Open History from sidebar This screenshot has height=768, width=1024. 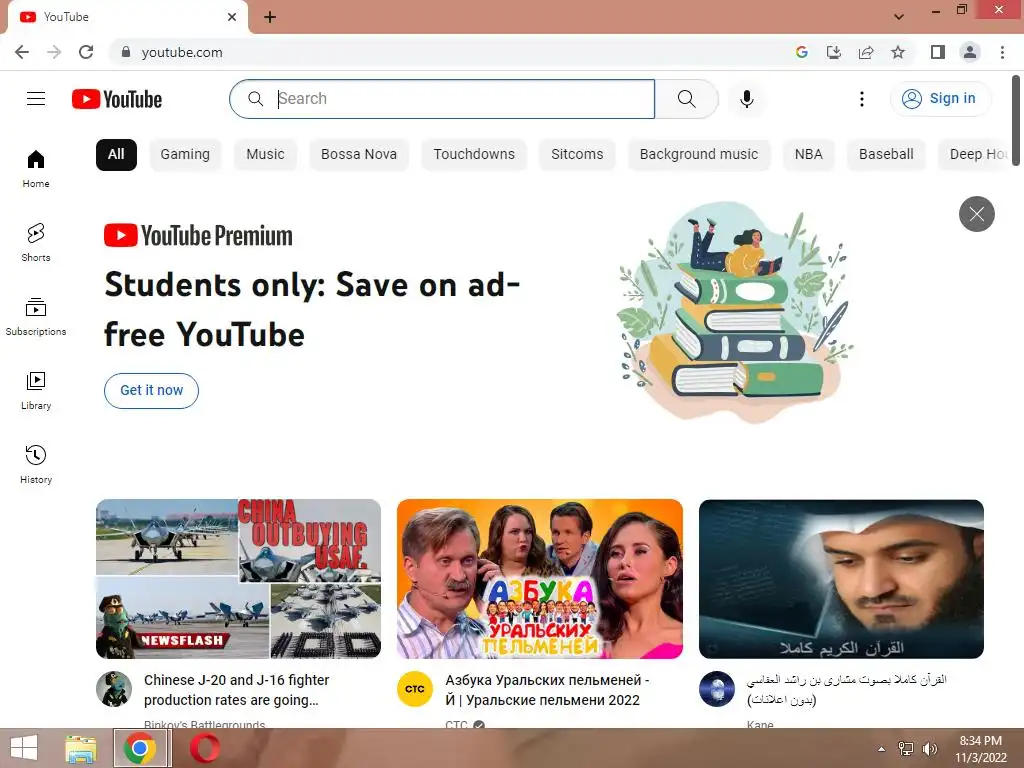tap(36, 464)
